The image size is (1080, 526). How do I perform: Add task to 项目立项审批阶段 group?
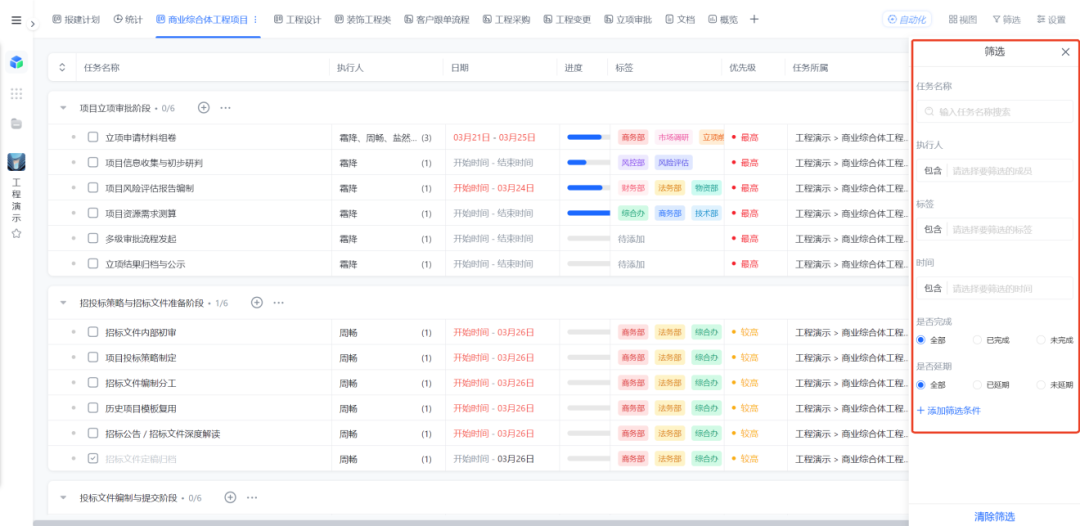(x=203, y=107)
